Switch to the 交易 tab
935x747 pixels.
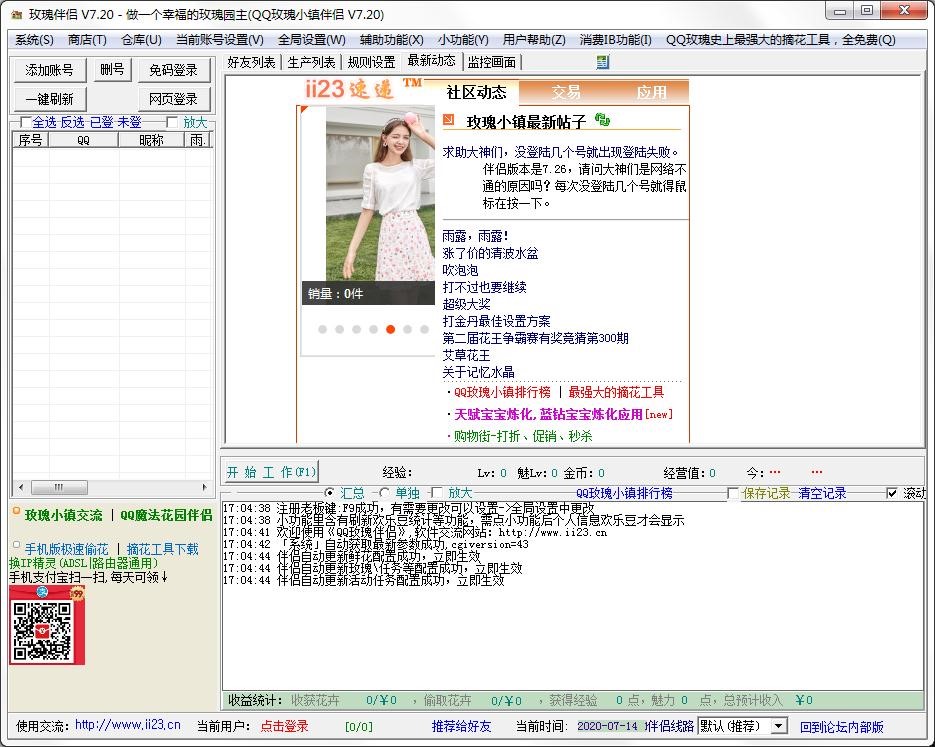(567, 90)
